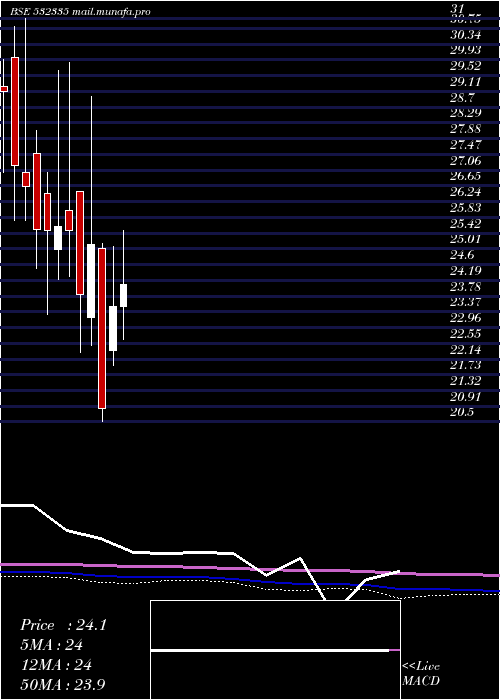This screenshot has height=700, width=500.
Task: Select the 26.65 price axis label
Action: coord(465,176)
